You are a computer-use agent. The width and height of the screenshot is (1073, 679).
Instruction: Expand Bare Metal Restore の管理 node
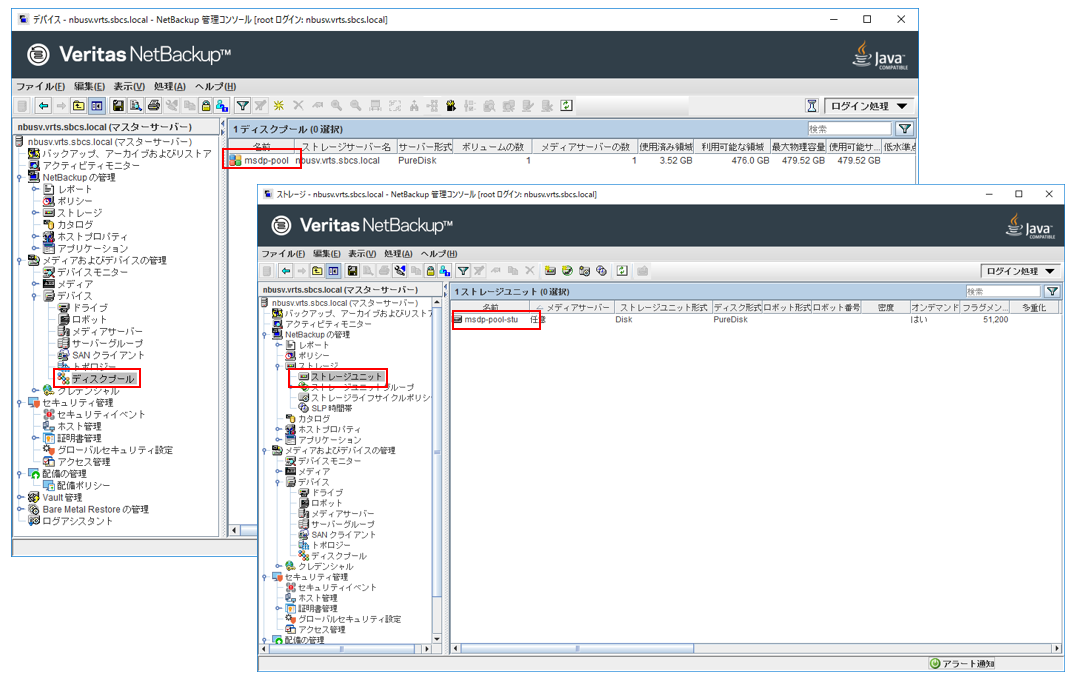pos(19,509)
